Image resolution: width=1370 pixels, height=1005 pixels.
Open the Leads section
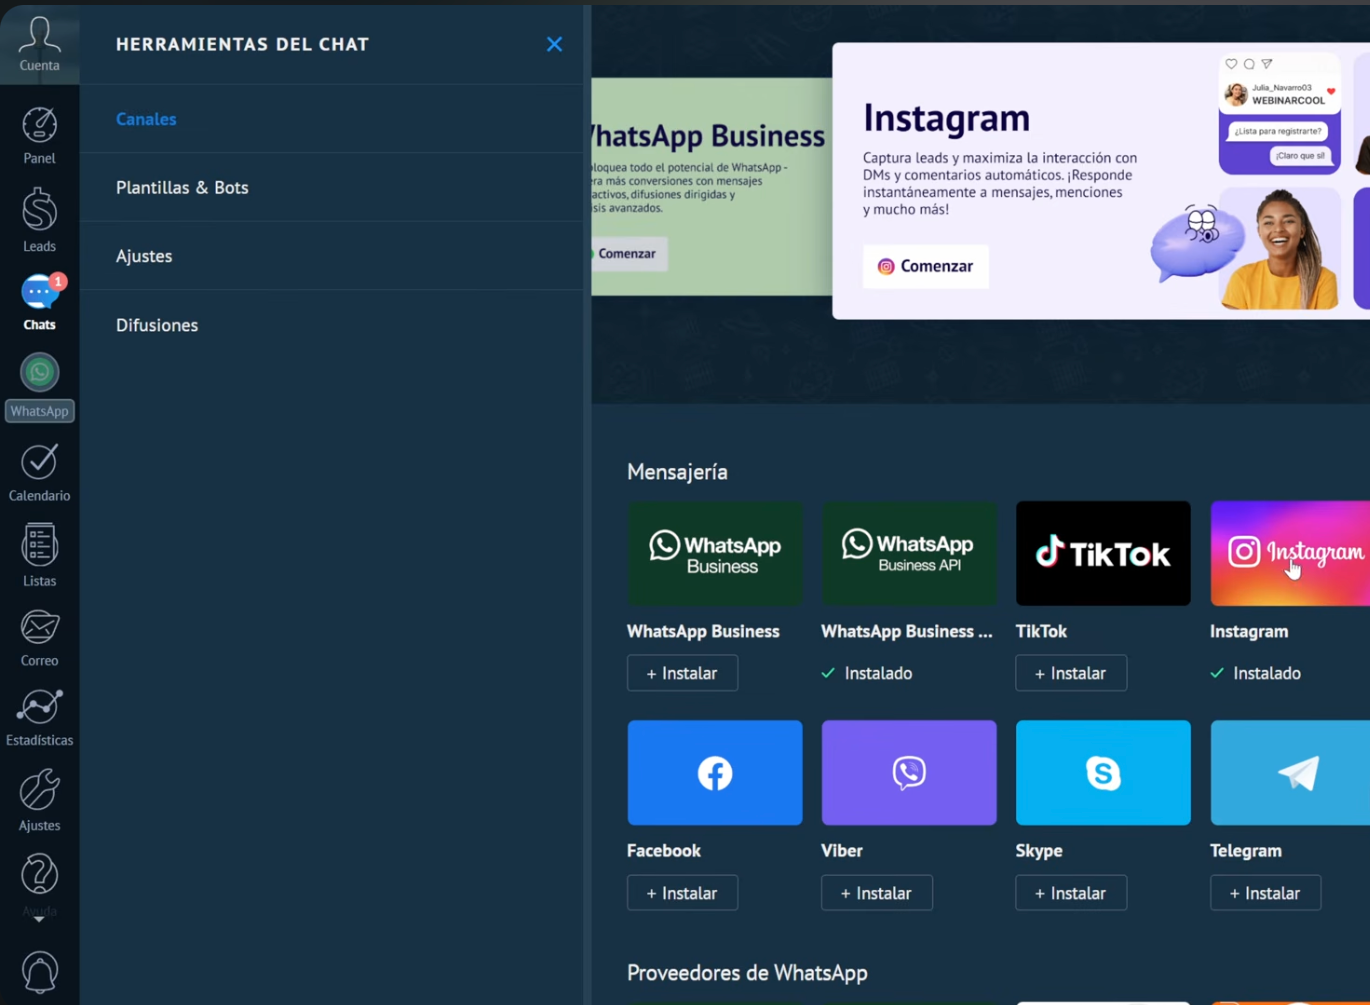pos(39,220)
